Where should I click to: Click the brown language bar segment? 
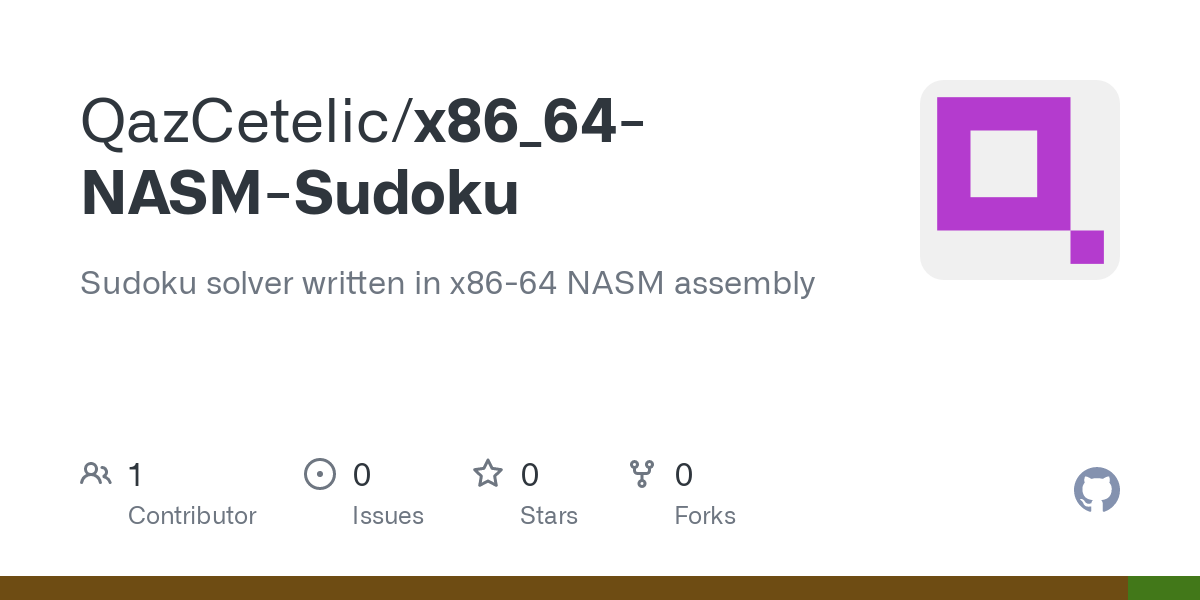coord(563,588)
